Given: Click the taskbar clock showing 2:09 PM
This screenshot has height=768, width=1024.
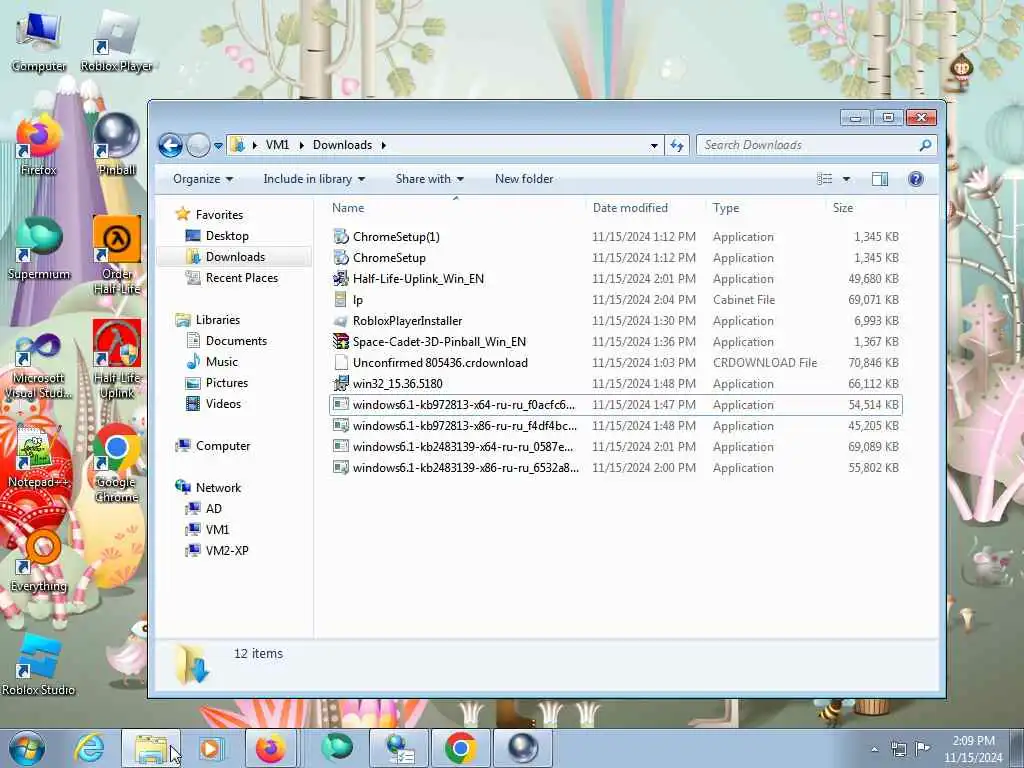Looking at the screenshot, I should tap(973, 748).
